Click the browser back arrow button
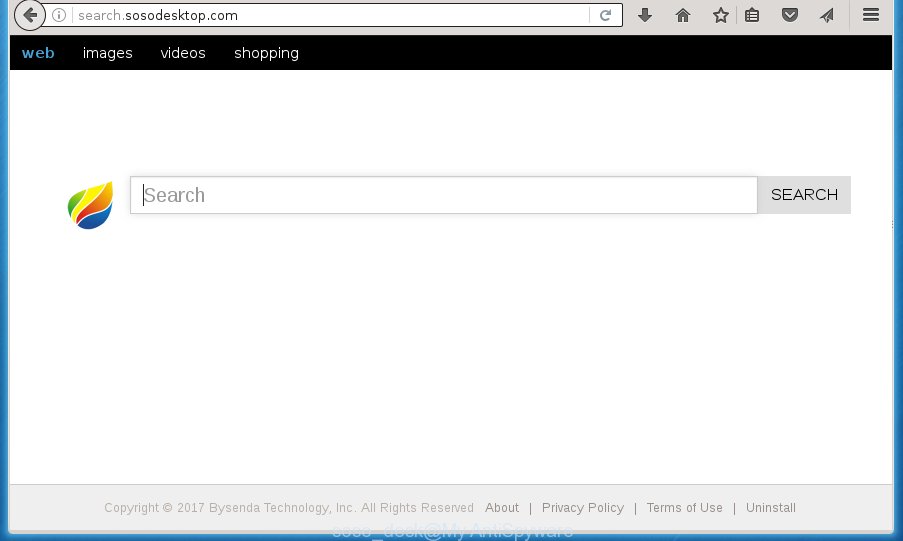903x541 pixels. pyautogui.click(x=29, y=15)
